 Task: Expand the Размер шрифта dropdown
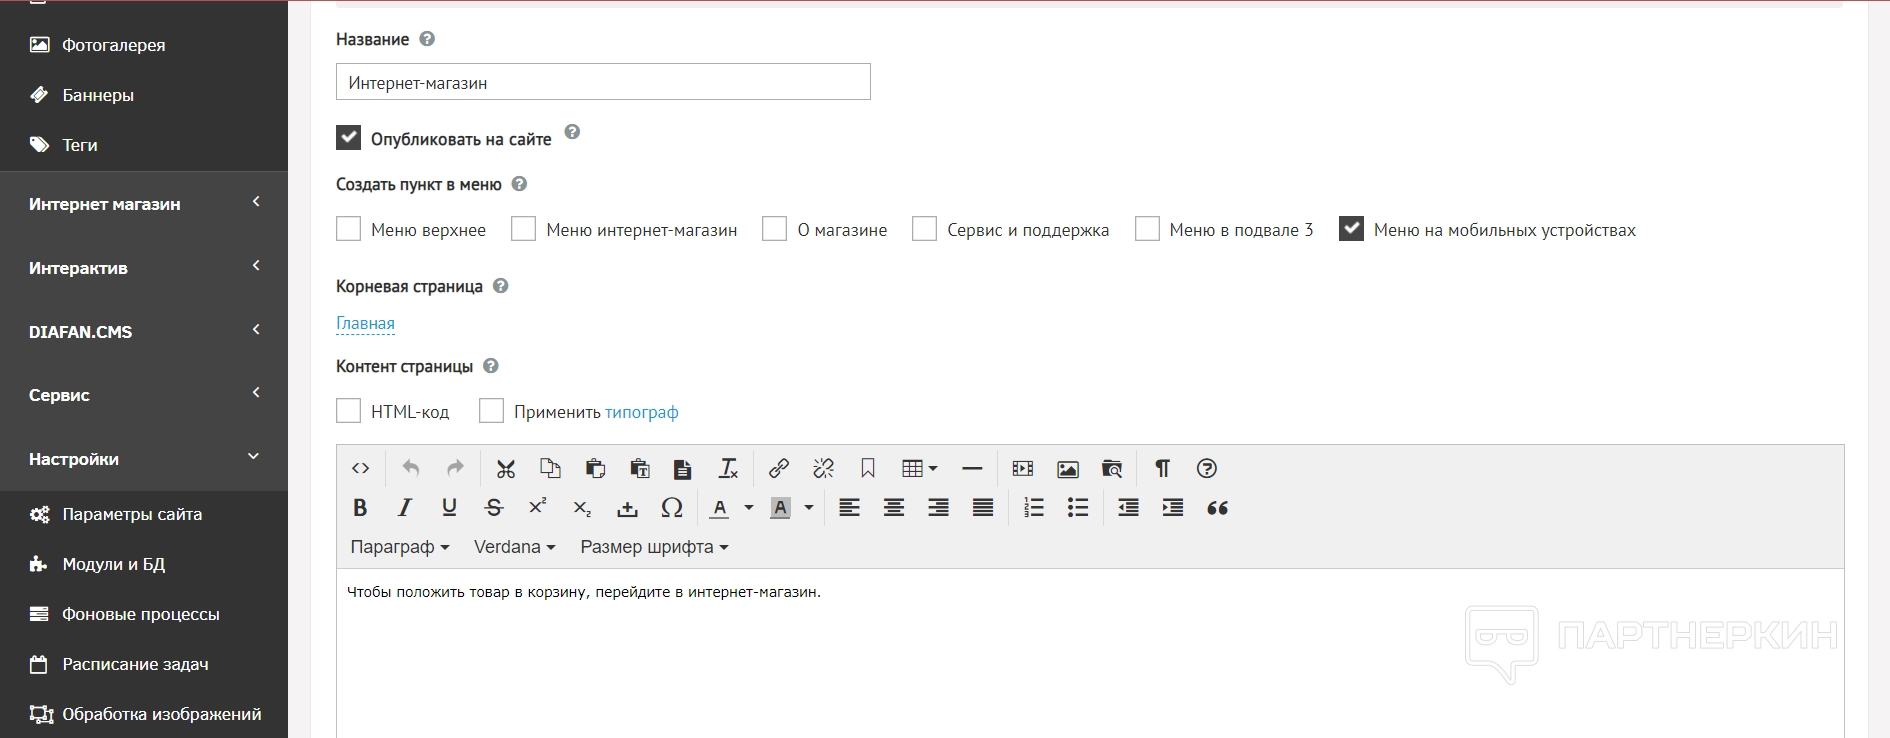[x=654, y=547]
